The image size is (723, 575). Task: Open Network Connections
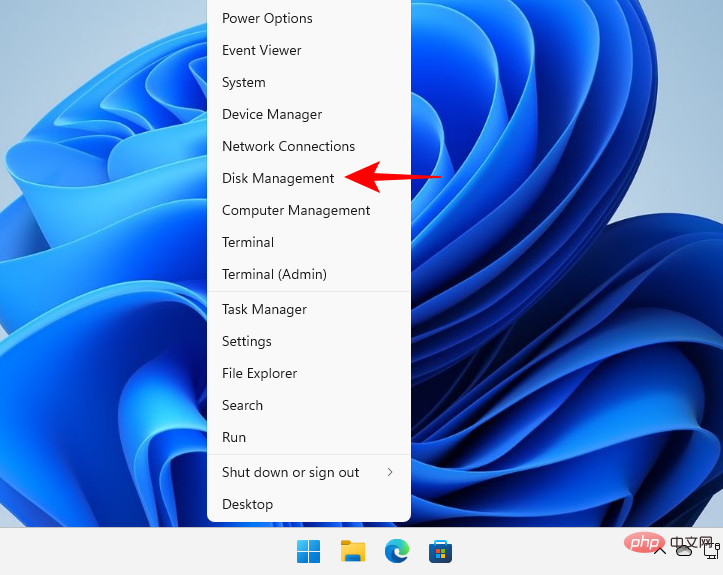pos(288,146)
